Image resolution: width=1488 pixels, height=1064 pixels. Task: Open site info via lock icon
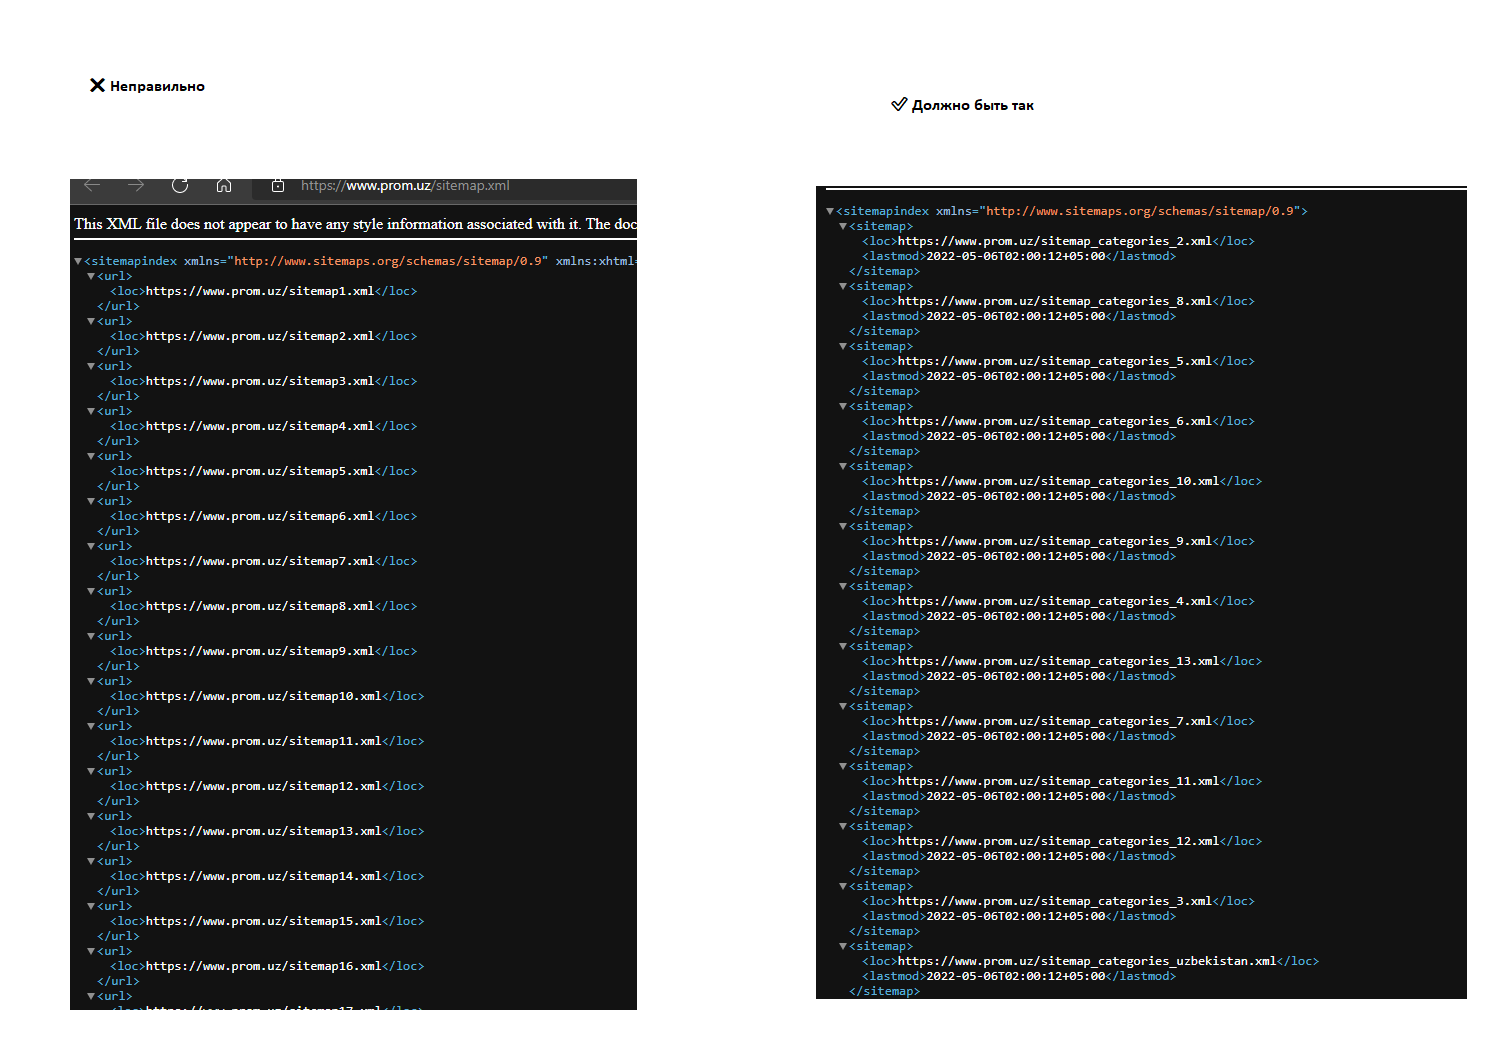pos(278,185)
